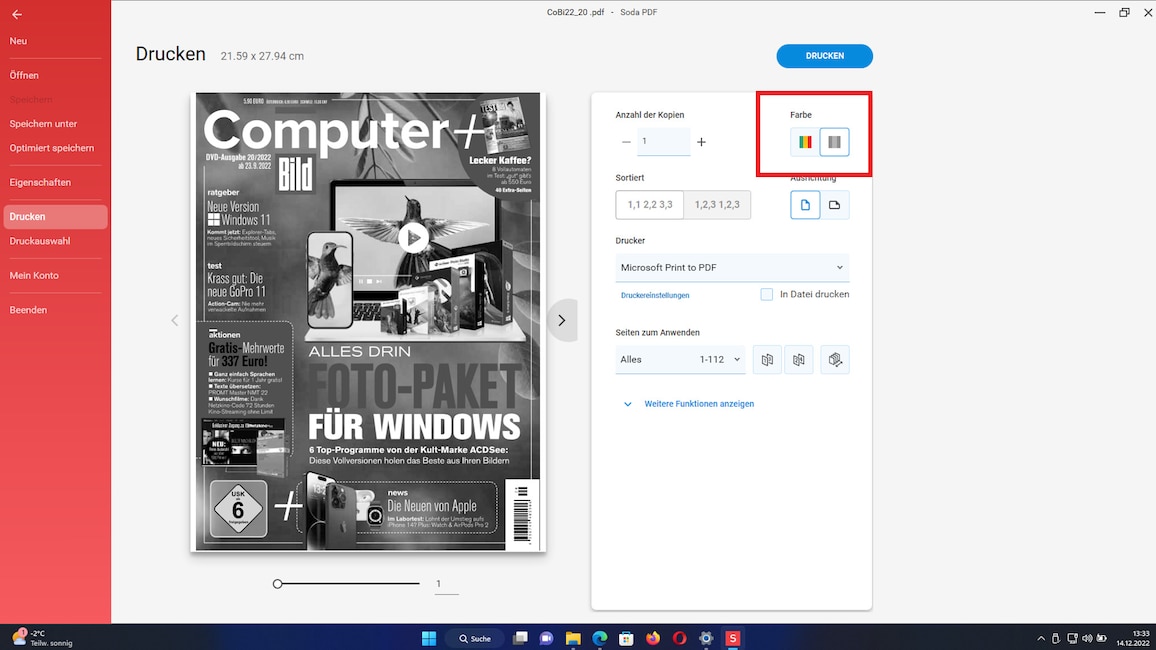Click the page number field below preview
1156x650 pixels.
coord(446,584)
